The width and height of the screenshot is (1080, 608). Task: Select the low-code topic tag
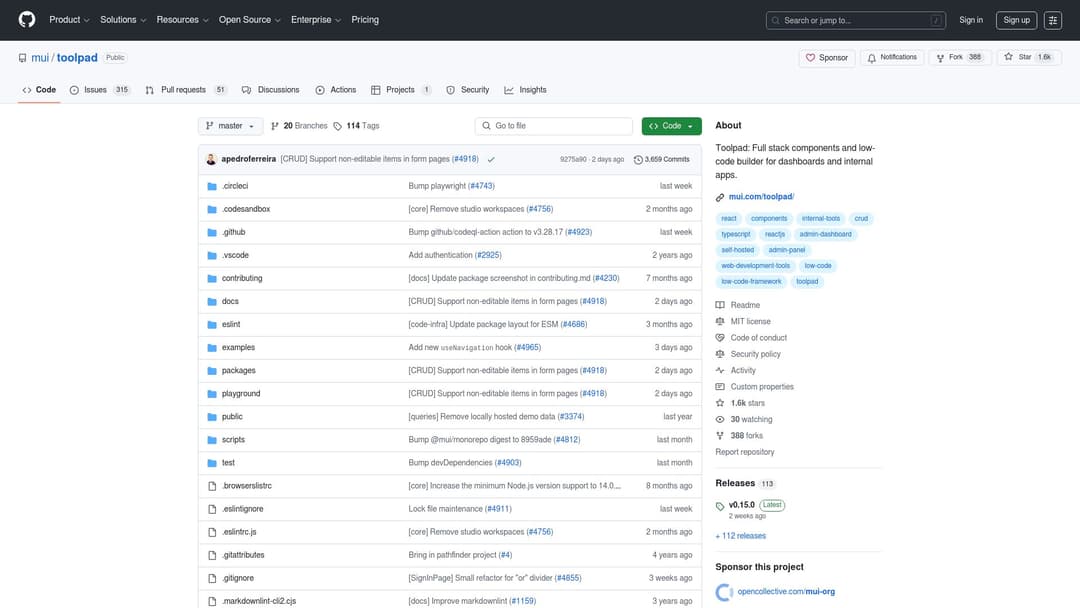818,266
